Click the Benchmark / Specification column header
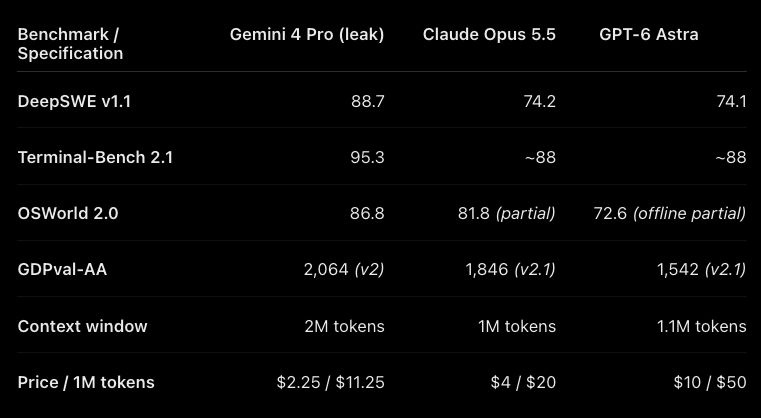The height and width of the screenshot is (418, 761). pos(70,44)
